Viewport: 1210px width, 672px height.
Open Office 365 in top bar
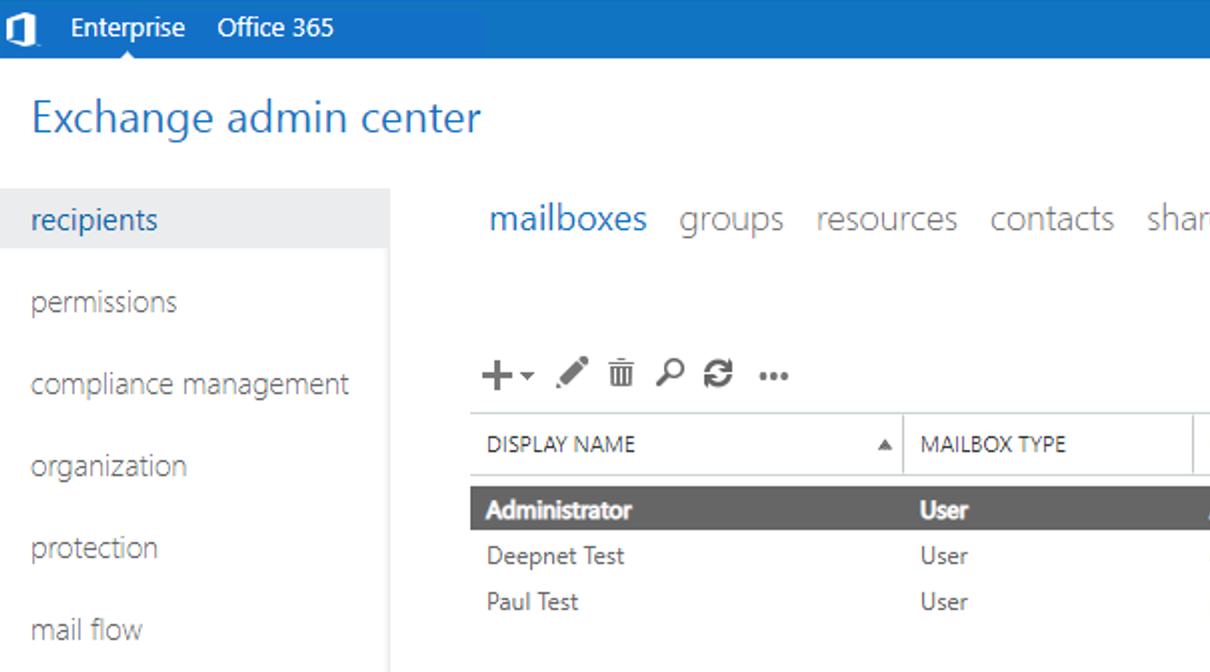tap(275, 28)
